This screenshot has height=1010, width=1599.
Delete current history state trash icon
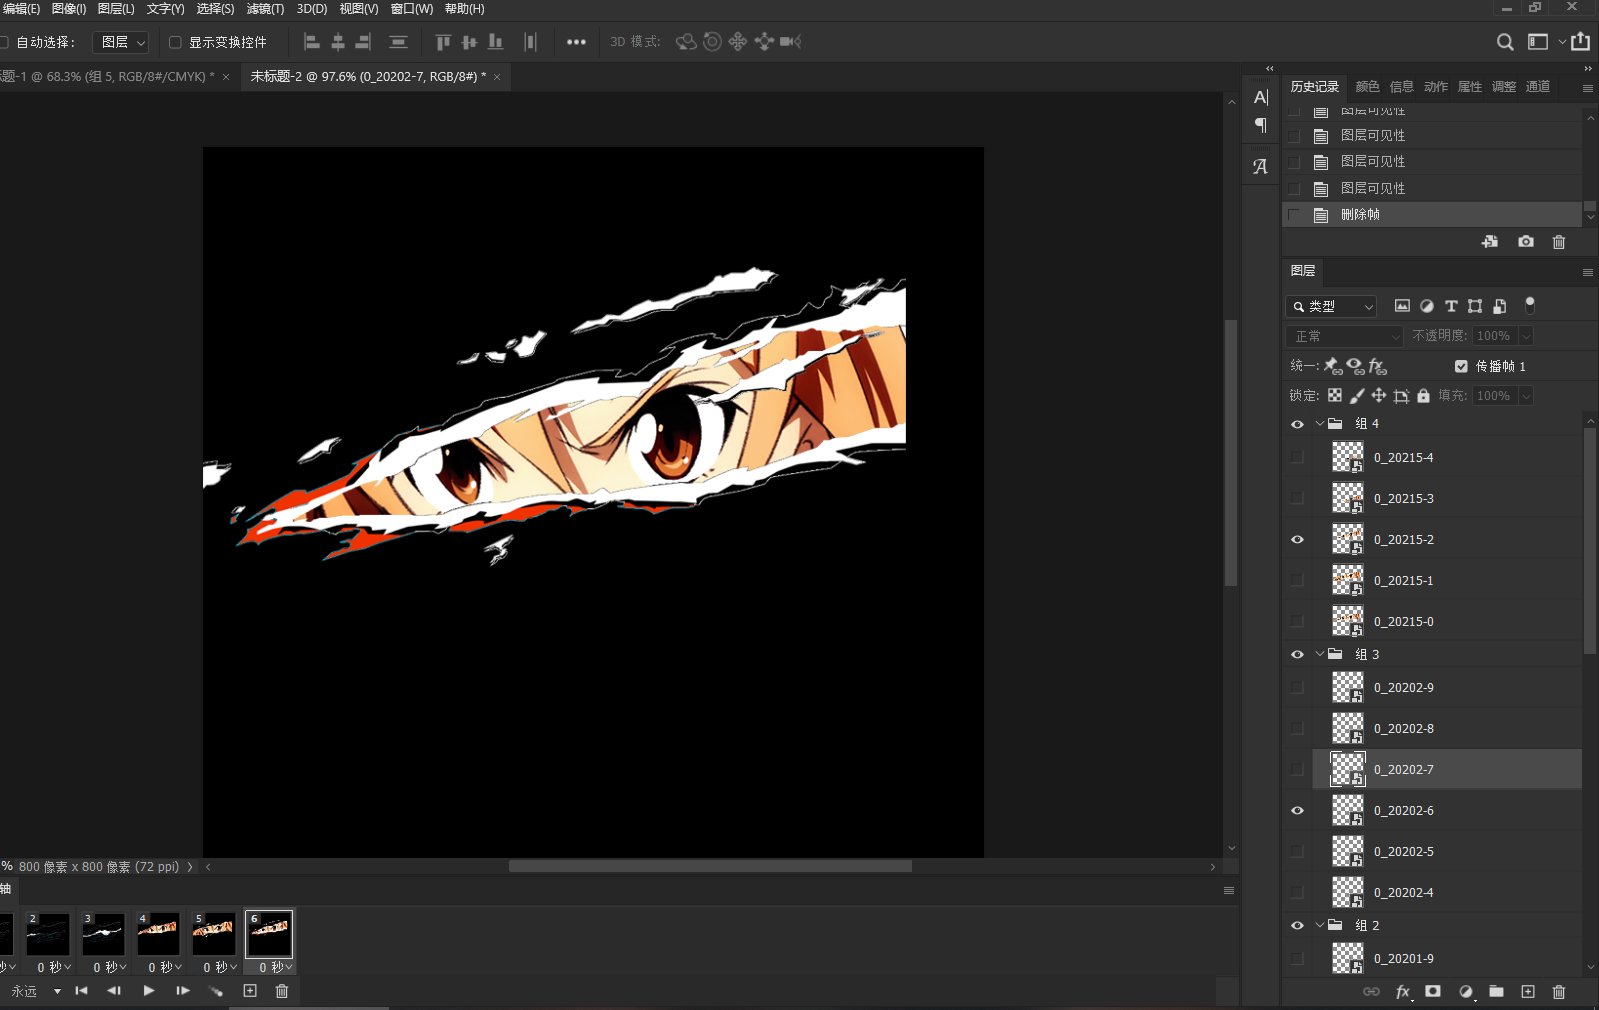pos(1559,242)
